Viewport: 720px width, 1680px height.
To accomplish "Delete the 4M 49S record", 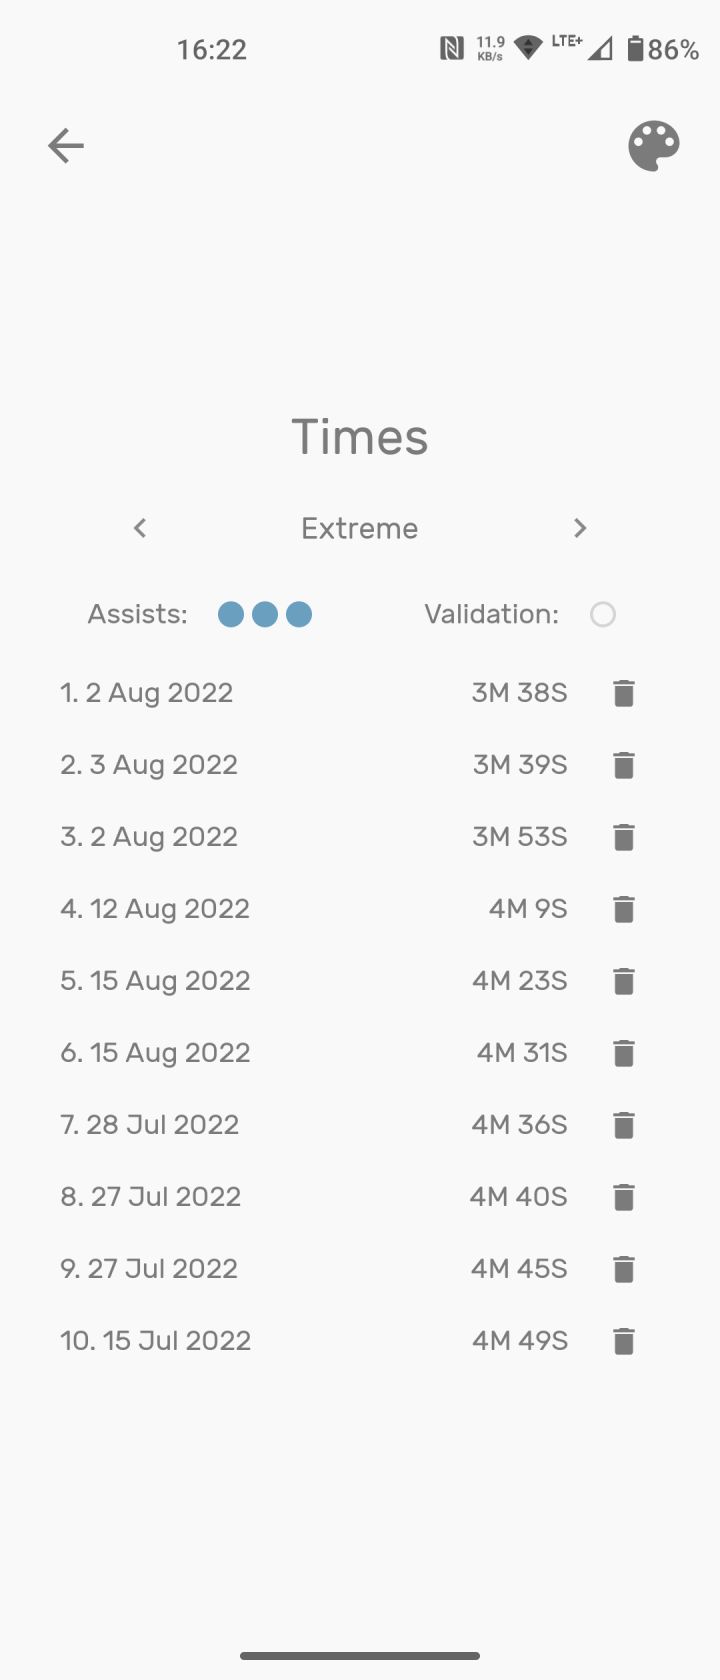I will [624, 1341].
